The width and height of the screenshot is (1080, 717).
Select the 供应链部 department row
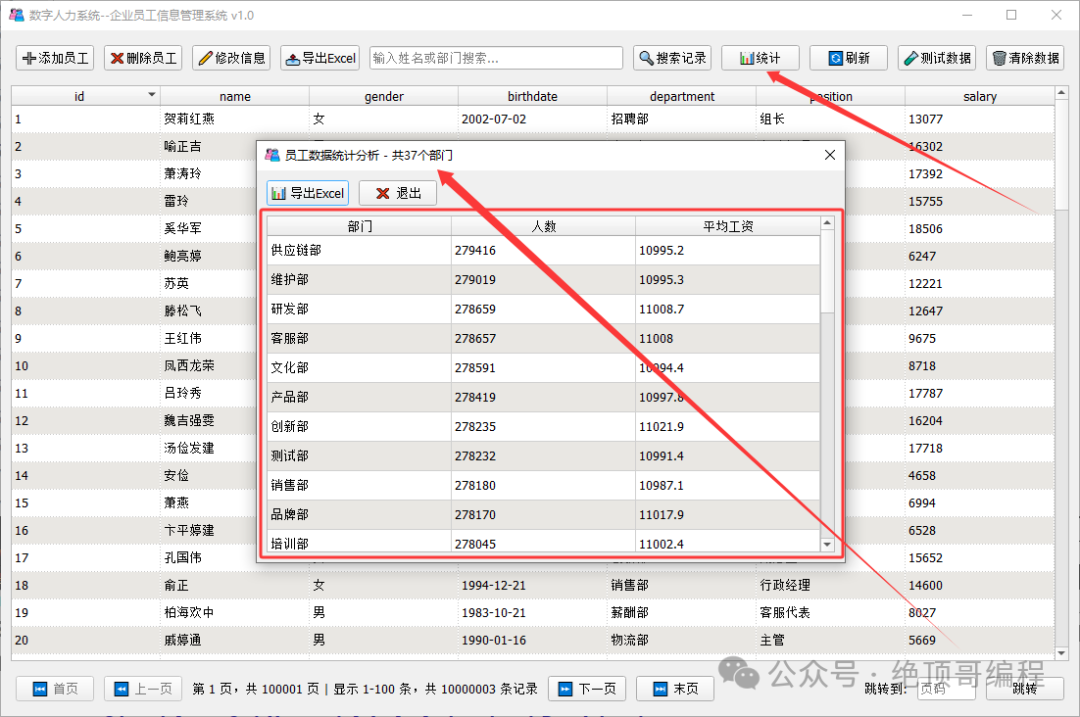pos(543,251)
